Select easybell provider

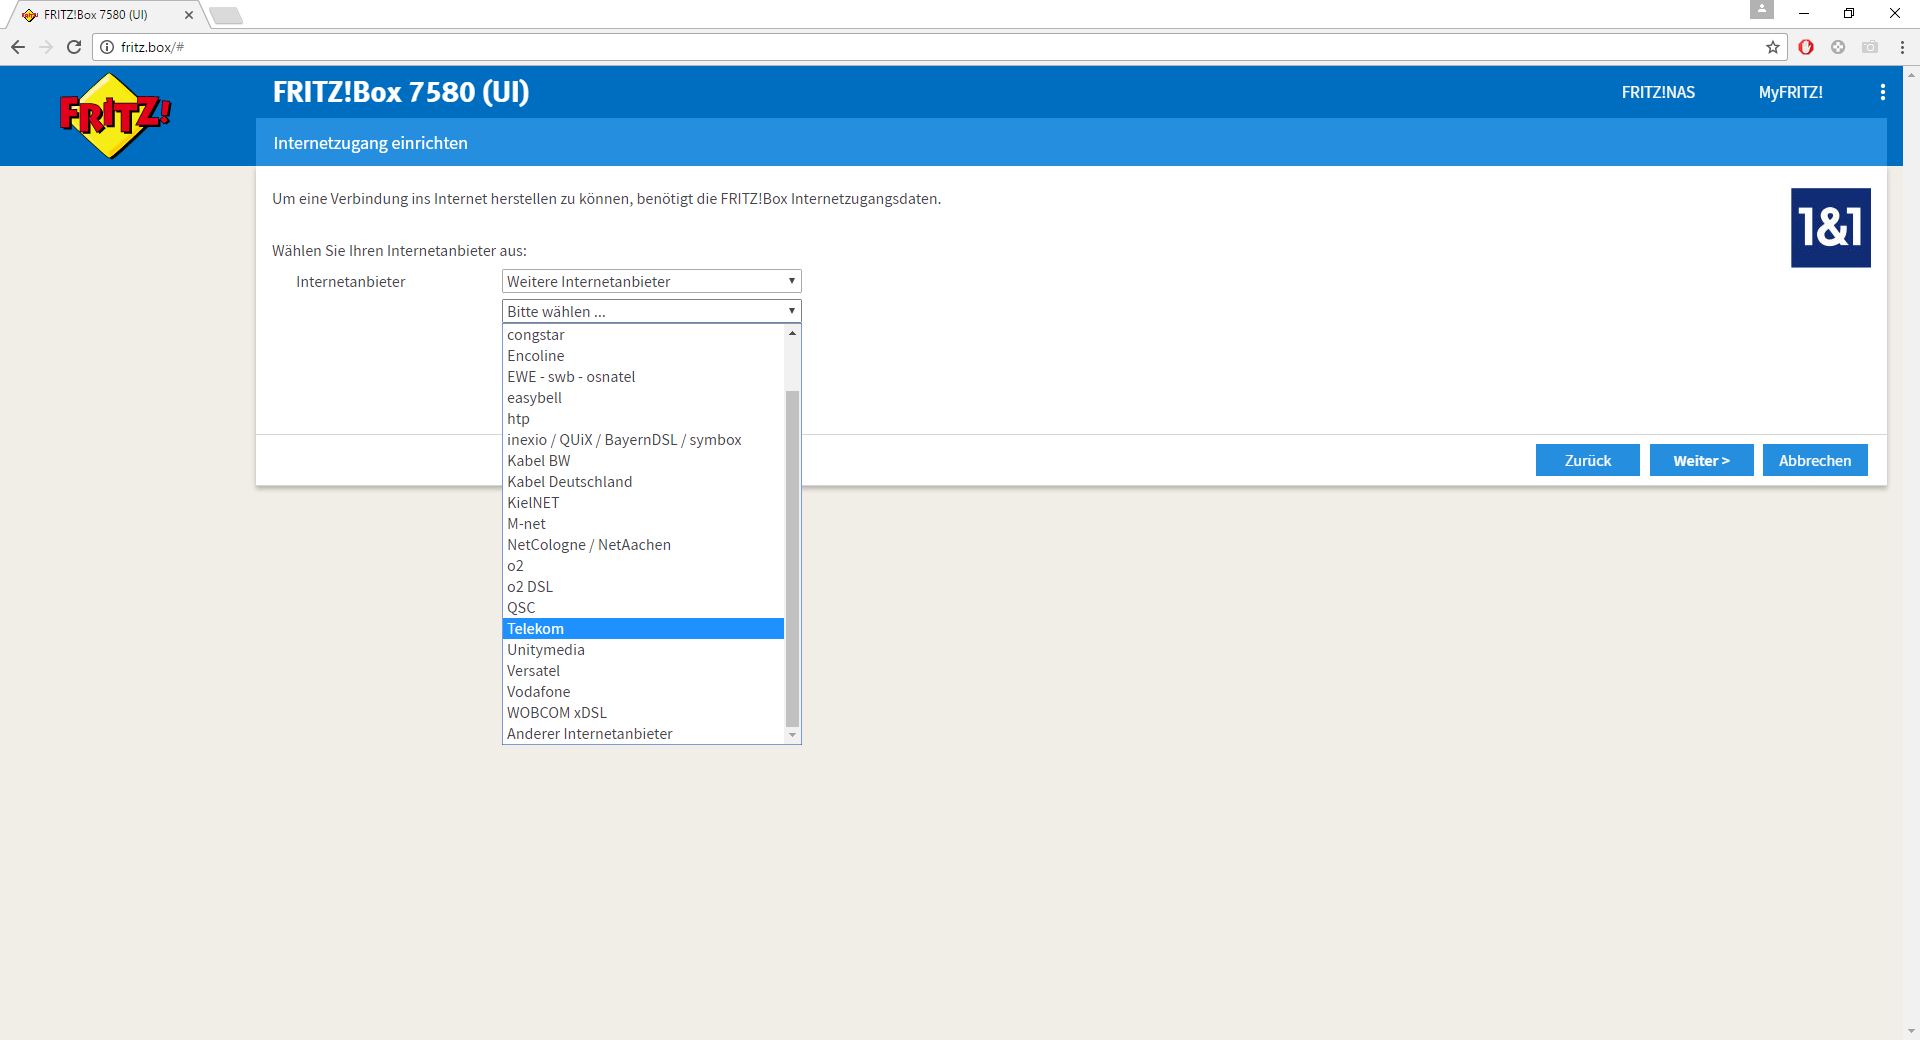coord(643,398)
